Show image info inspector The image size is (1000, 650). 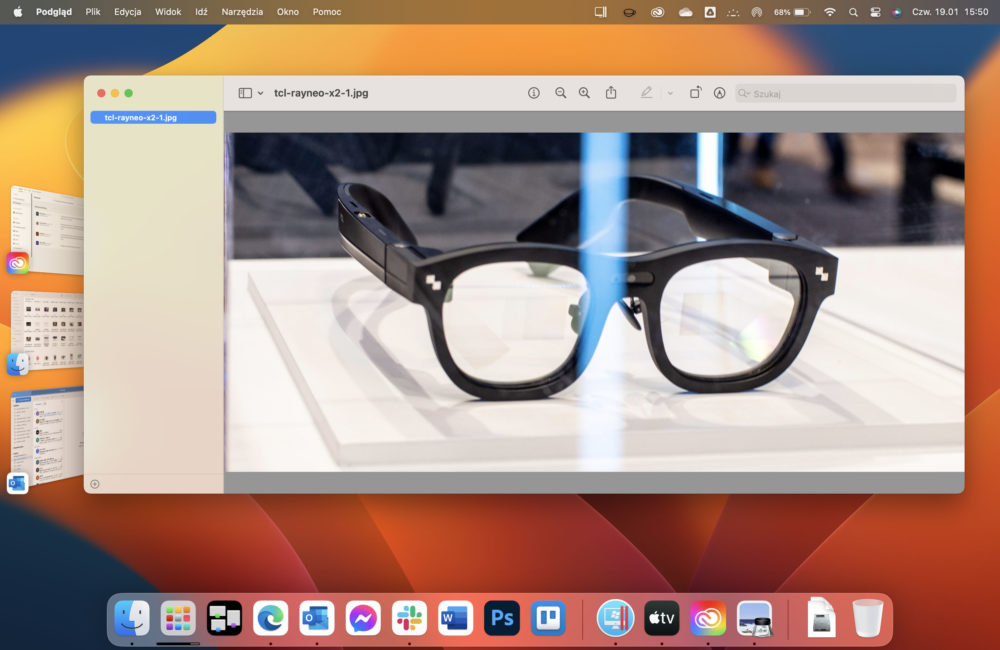tap(534, 93)
